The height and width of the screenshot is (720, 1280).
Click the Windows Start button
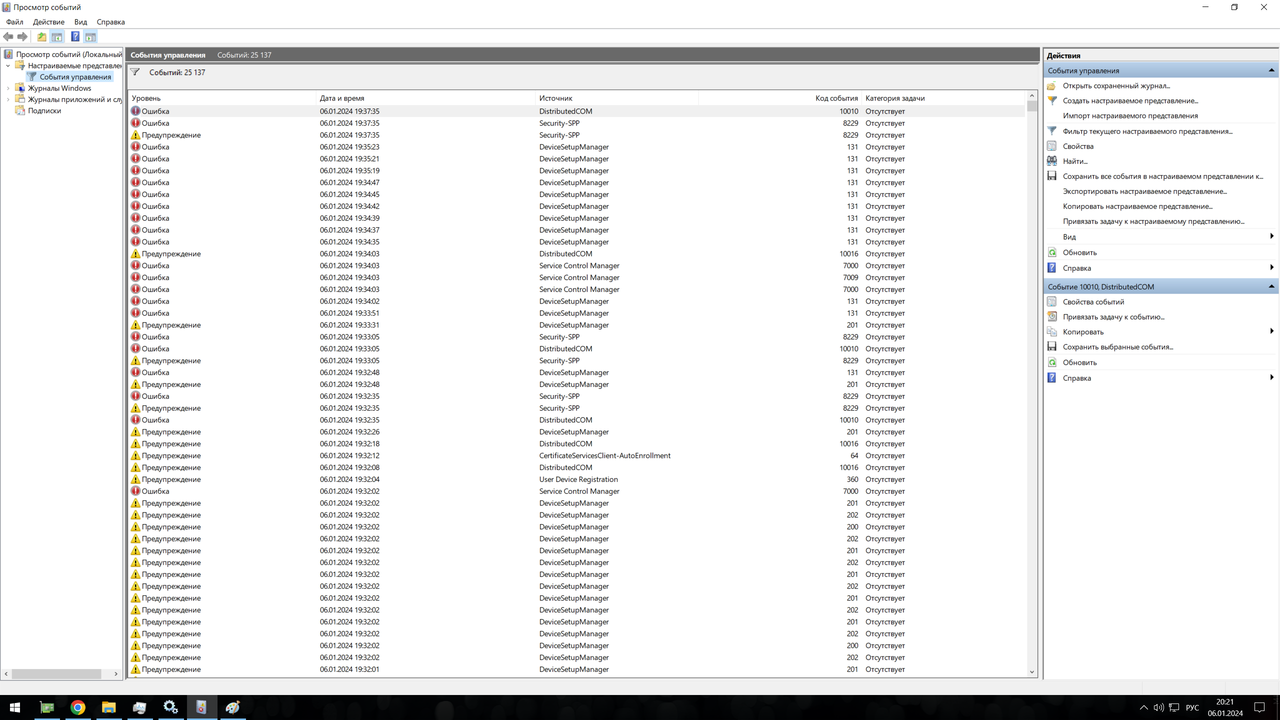(x=15, y=707)
